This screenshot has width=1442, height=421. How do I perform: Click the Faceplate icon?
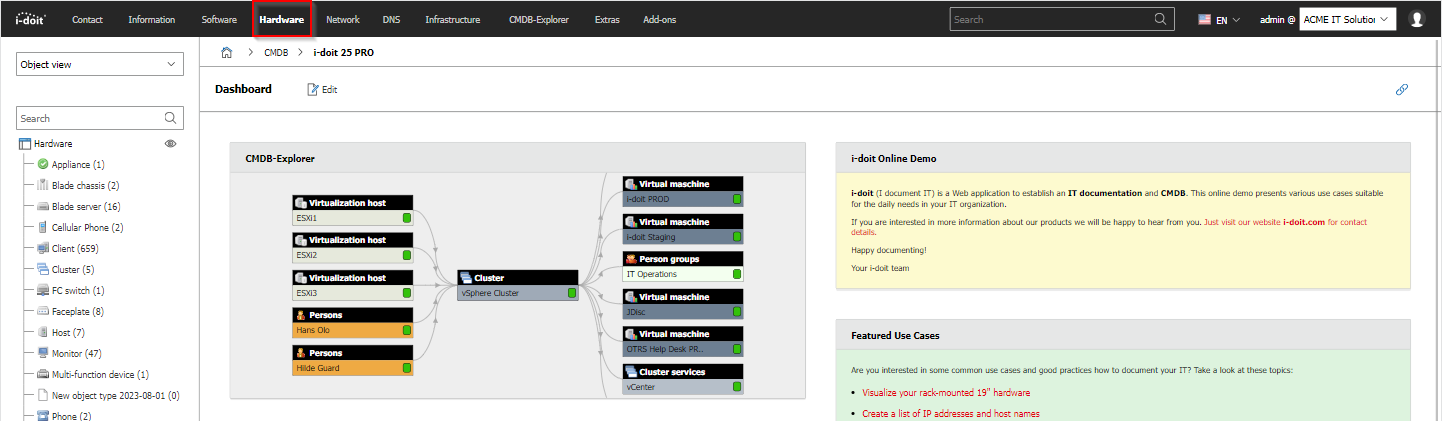tap(43, 312)
